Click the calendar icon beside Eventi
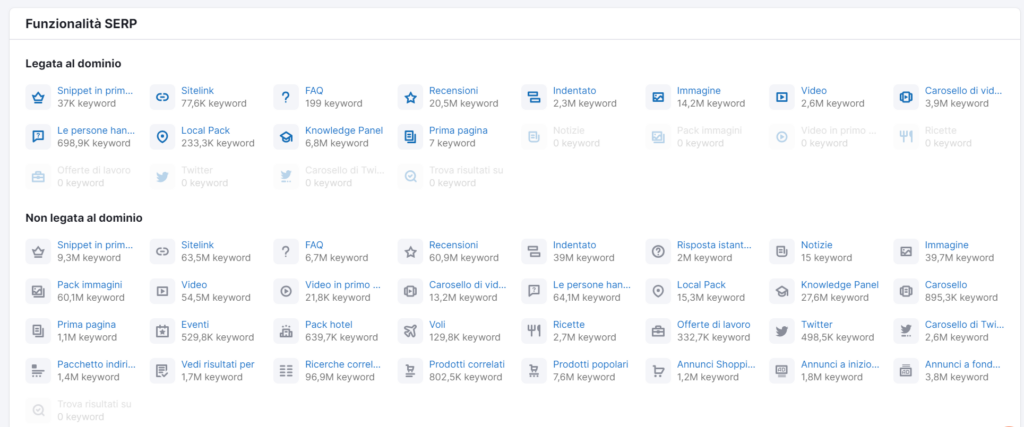 pos(162,331)
